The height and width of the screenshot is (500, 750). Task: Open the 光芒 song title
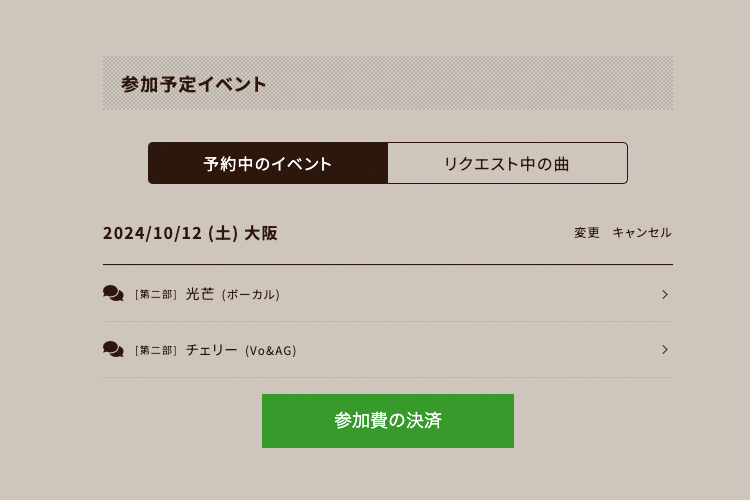[199, 294]
